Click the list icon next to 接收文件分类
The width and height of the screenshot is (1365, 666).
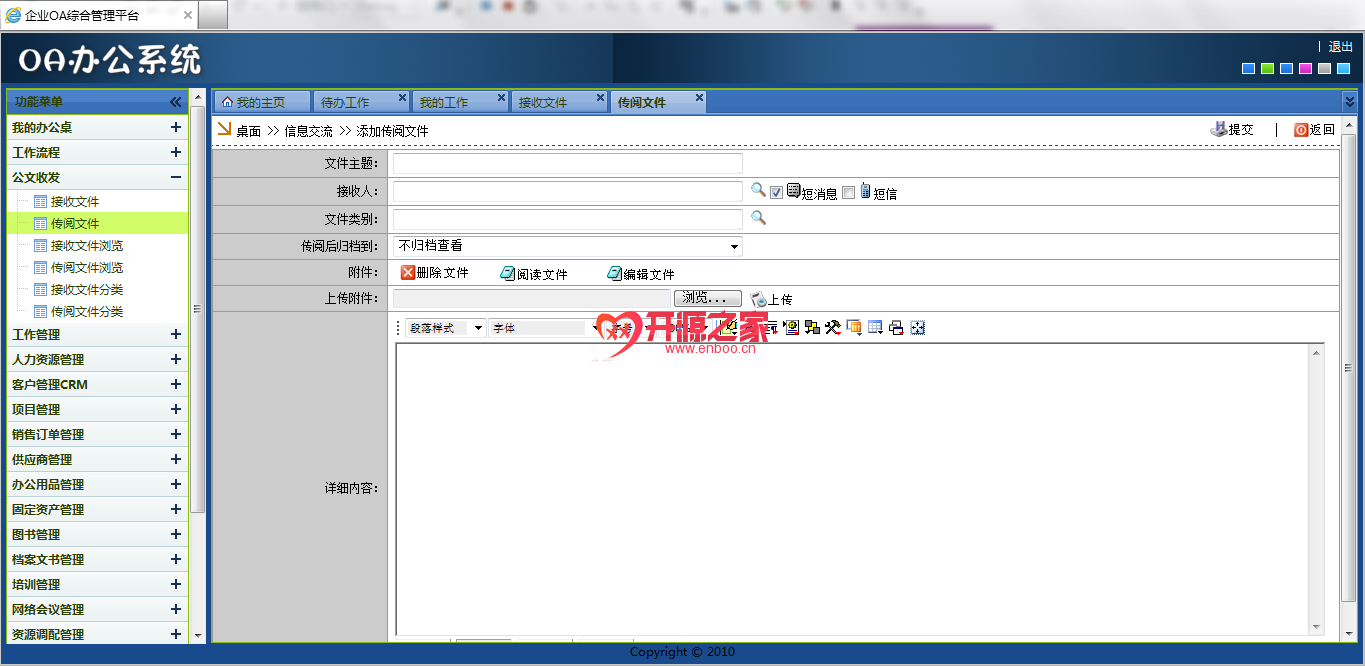tap(41, 290)
